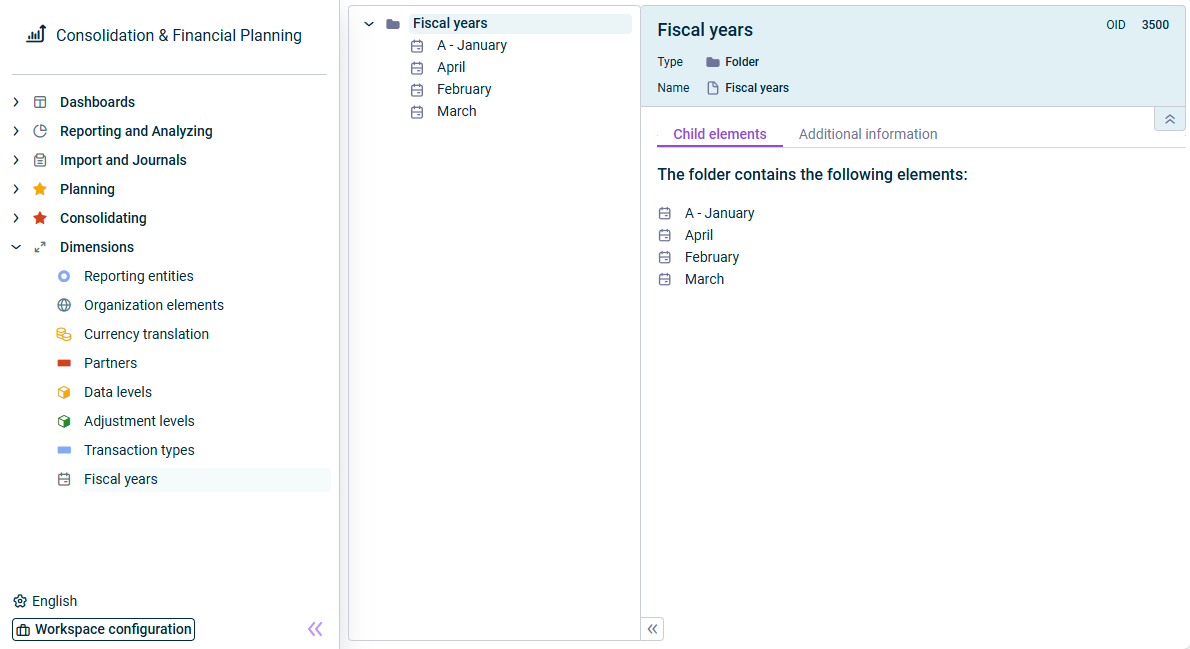Select A - January in the tree
Image resolution: width=1190 pixels, height=649 pixels.
click(471, 46)
